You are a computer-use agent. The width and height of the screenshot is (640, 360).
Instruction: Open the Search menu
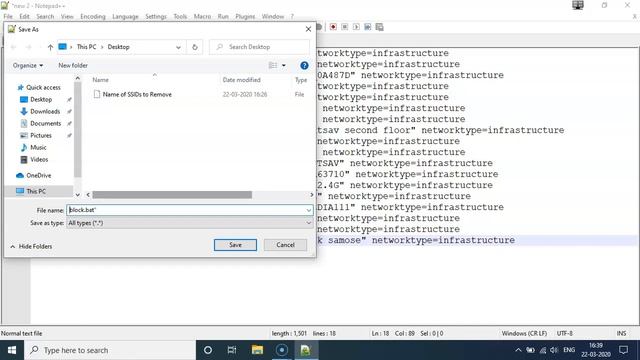click(45, 16)
